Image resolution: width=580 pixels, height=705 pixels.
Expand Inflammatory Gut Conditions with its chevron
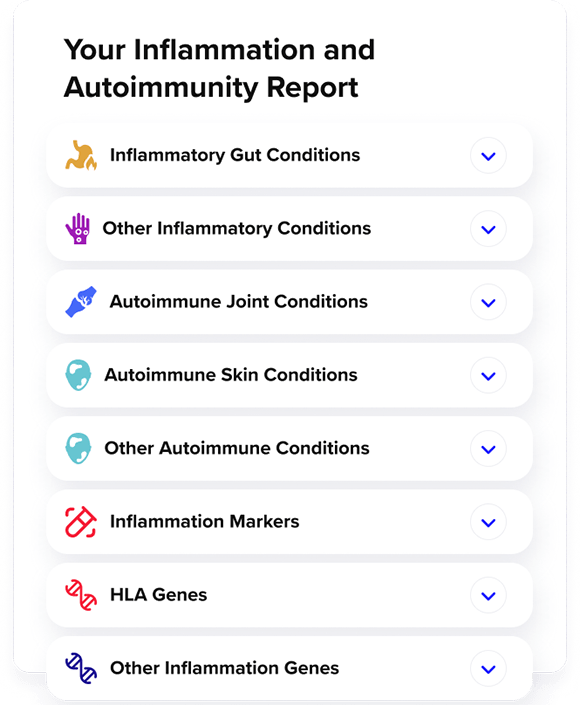[488, 156]
